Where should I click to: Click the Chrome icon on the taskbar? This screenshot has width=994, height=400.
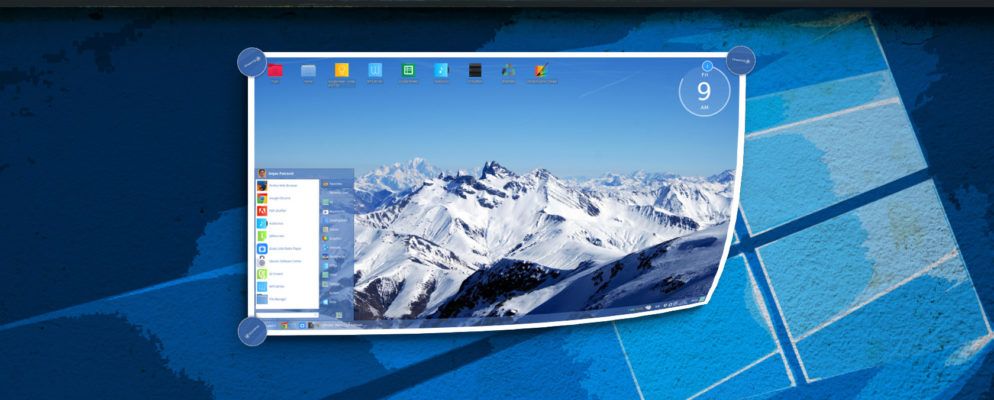click(285, 325)
